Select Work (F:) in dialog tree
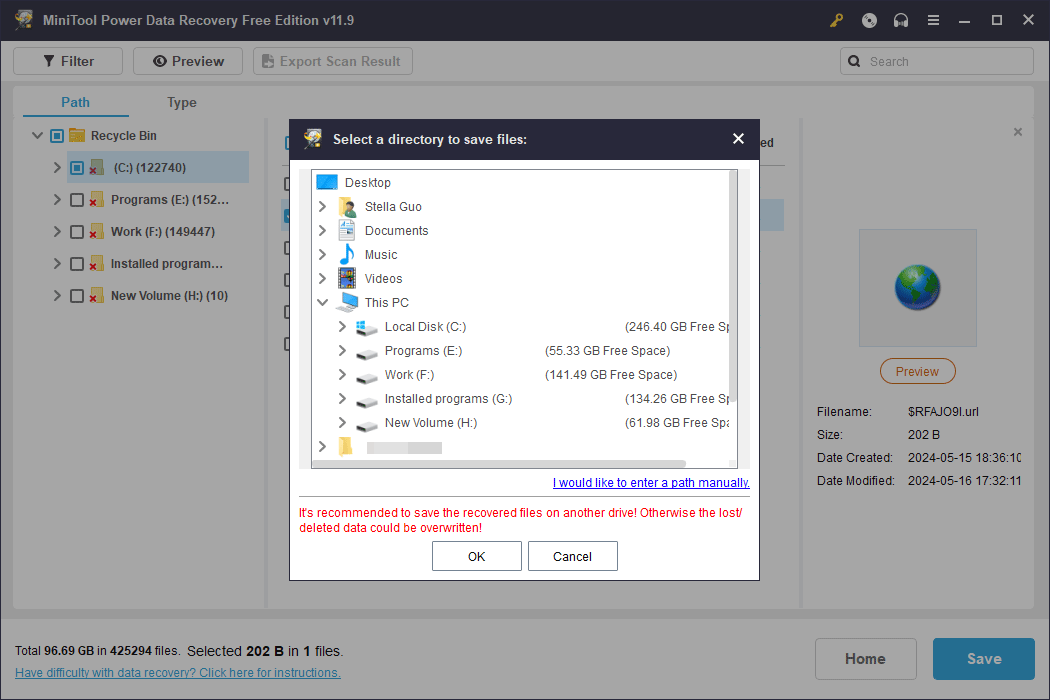 click(409, 375)
